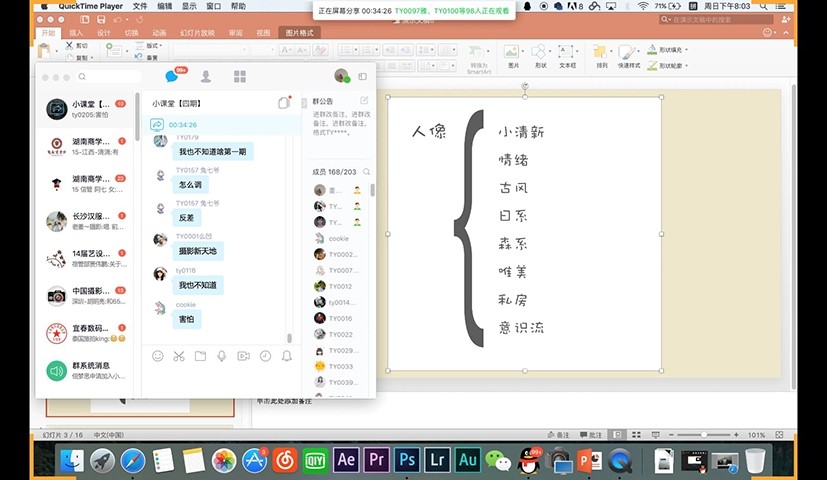Open the 窗口 menu in the menu bar
Screen dimensions: 827x480
[x=214, y=6]
